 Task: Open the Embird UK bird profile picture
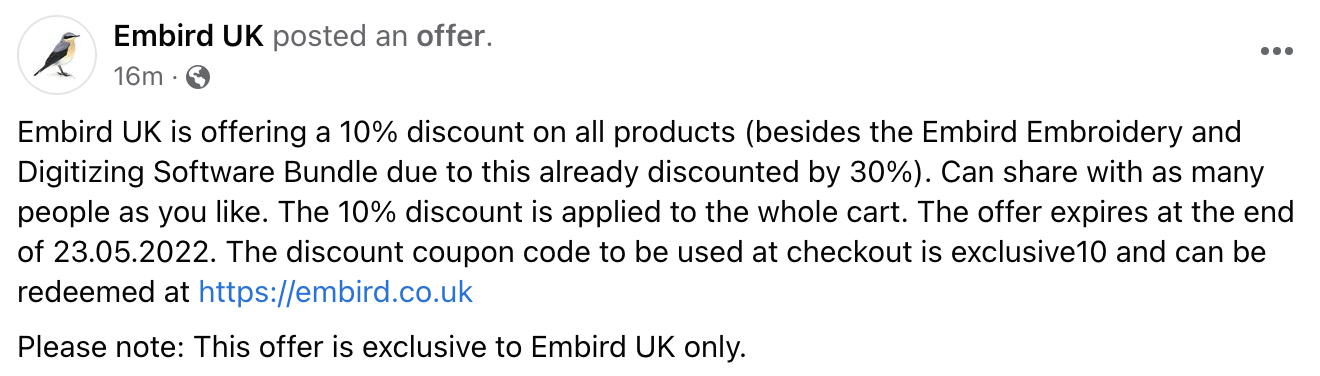coord(57,56)
